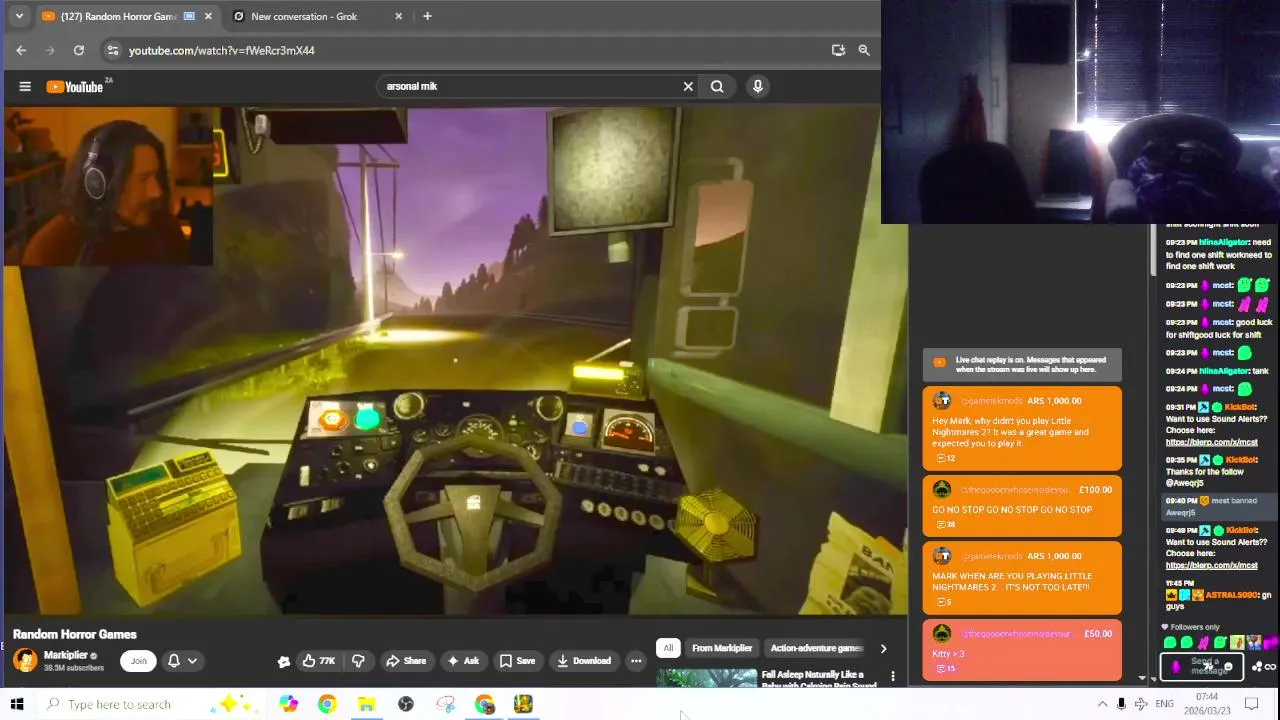Open Copilot from the taskbar
Viewport: 1280px width, 720px height.
coord(288,704)
